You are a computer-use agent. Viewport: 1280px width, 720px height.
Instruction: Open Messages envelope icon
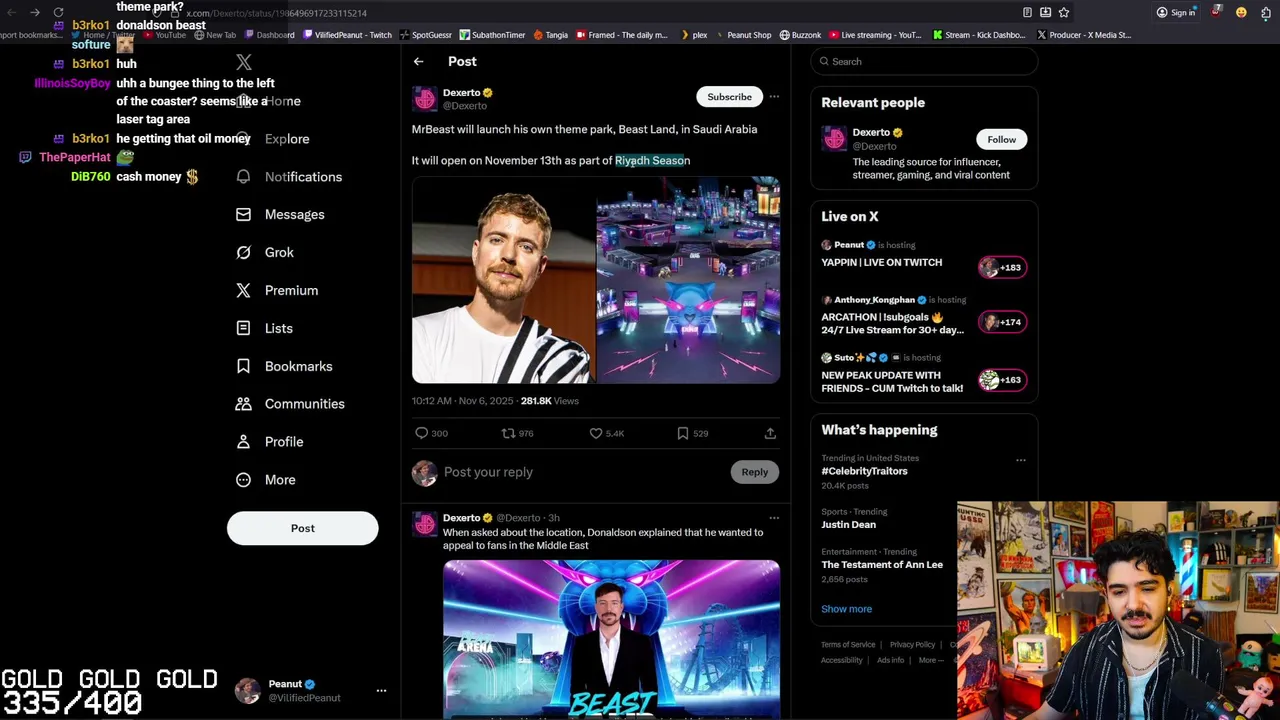[243, 215]
